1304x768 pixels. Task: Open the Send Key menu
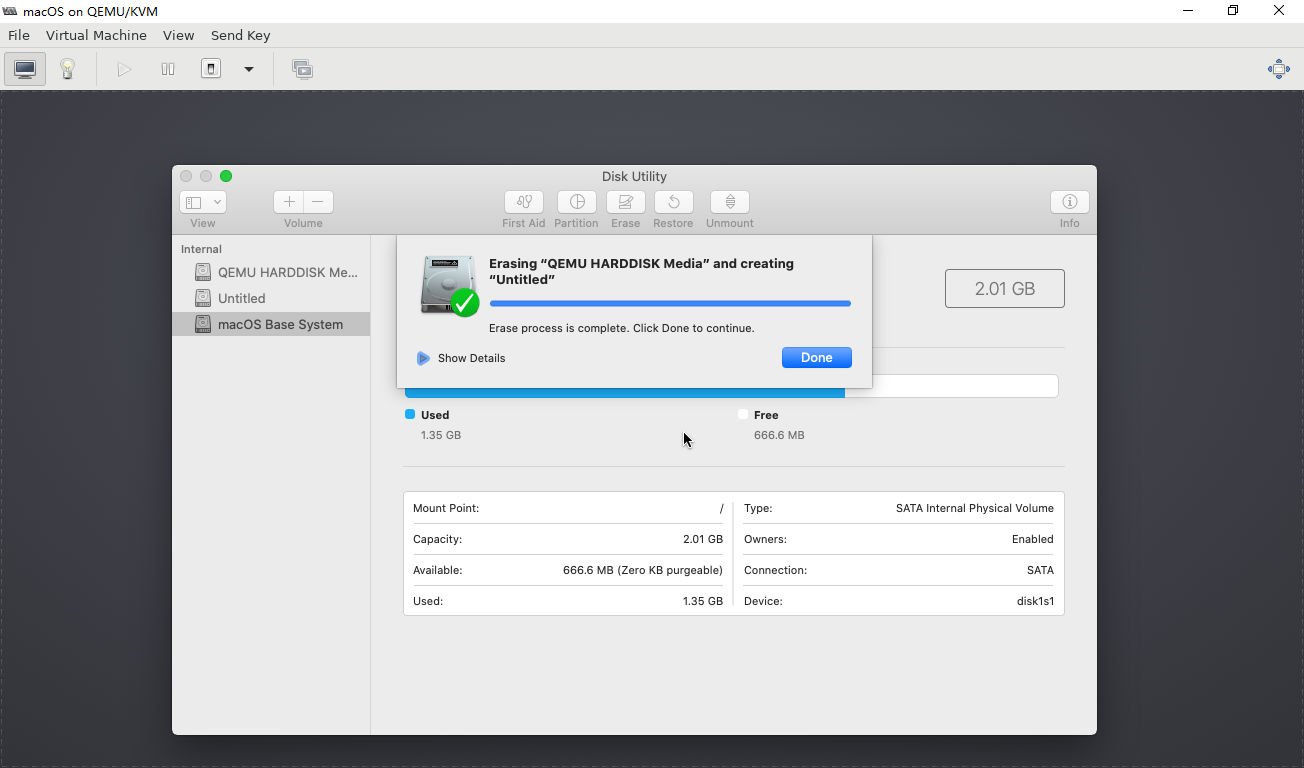240,35
